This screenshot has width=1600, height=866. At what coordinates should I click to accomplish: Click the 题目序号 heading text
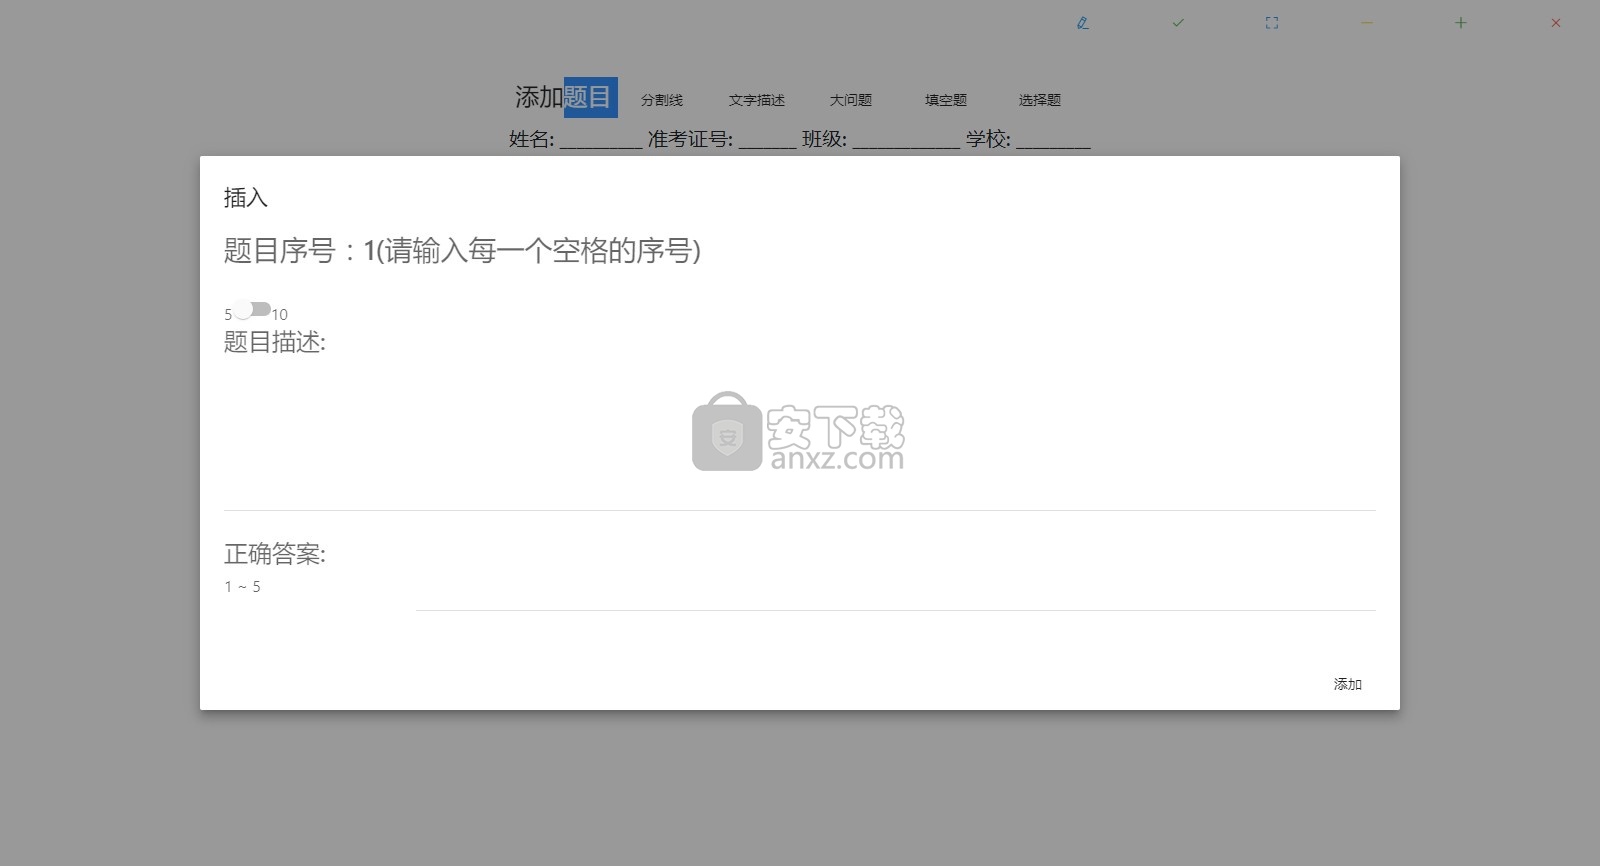tap(462, 250)
